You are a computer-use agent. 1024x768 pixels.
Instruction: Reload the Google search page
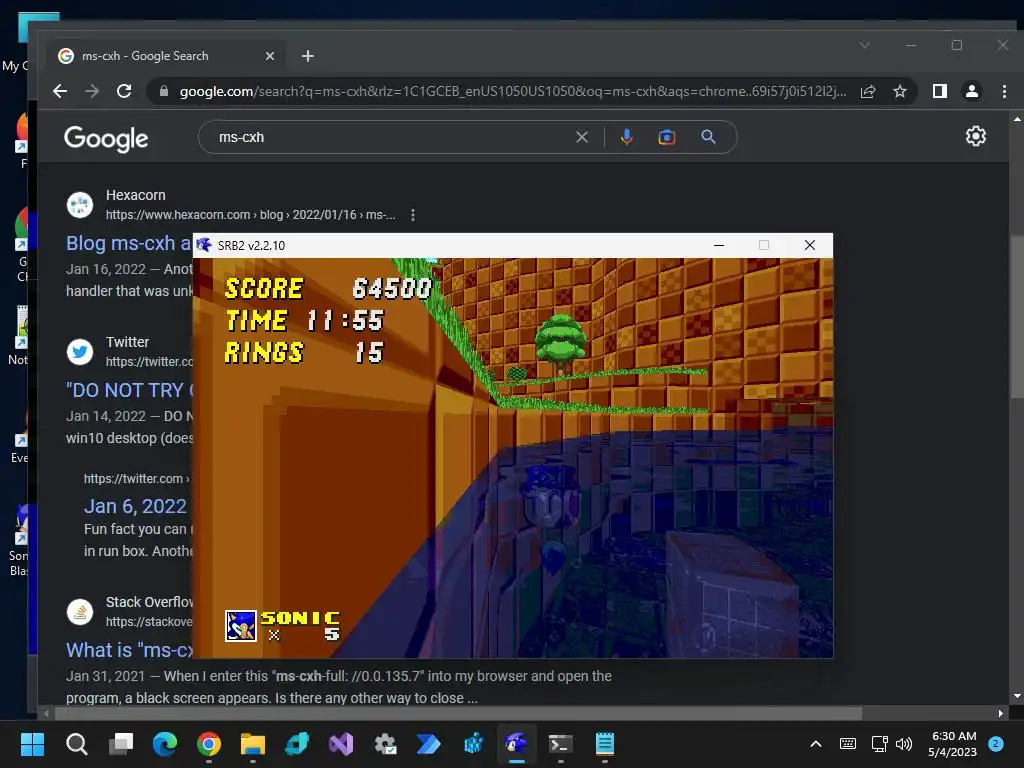(124, 91)
